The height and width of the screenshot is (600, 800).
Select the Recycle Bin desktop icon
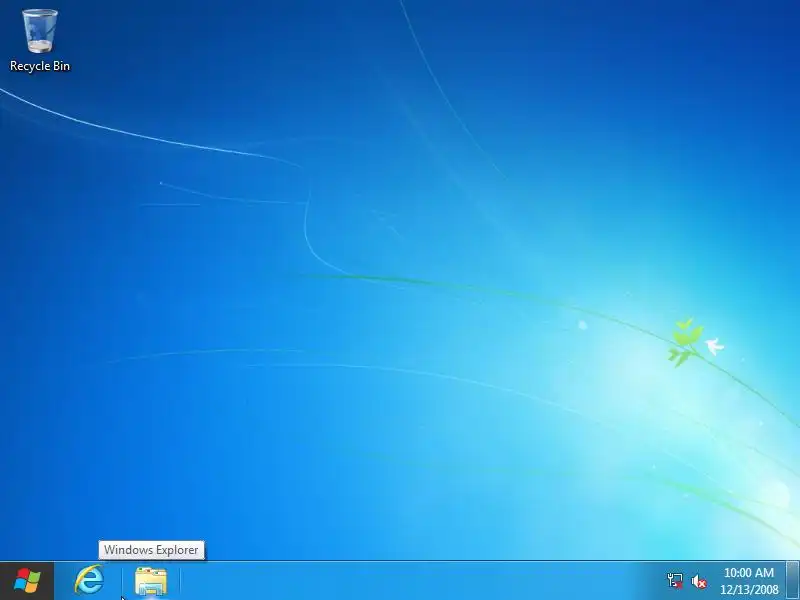coord(40,40)
